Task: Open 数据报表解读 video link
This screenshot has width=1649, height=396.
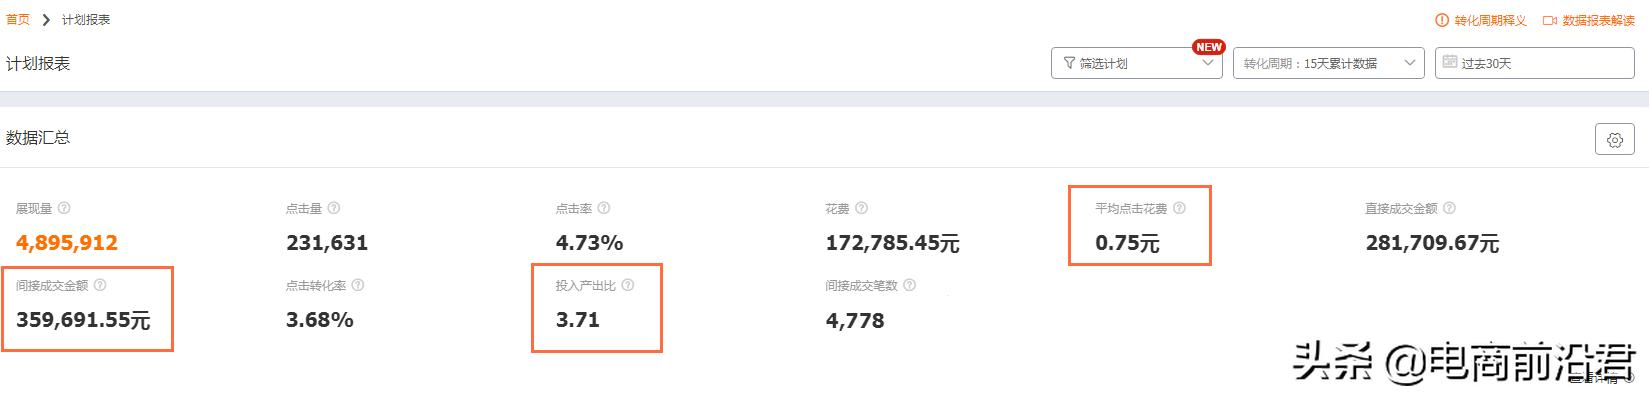Action: click(x=1589, y=20)
